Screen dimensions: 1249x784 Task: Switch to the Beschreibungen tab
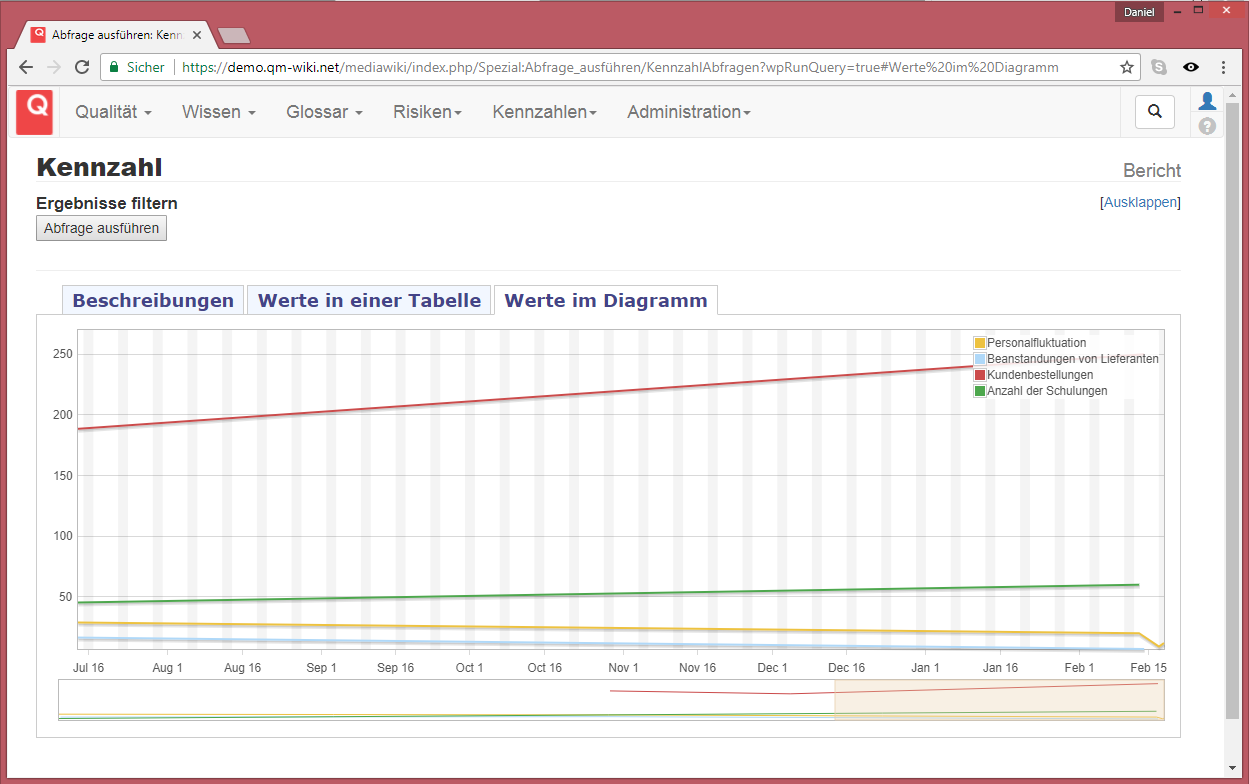153,300
